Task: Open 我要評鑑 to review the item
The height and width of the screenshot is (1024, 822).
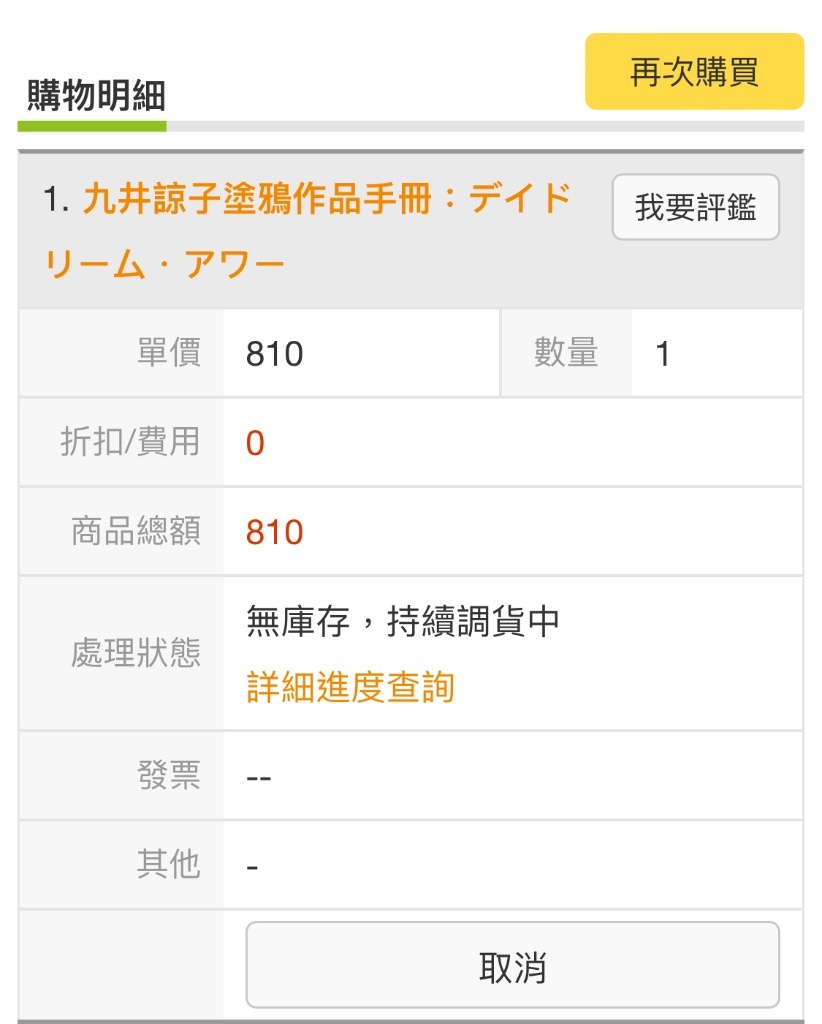Action: (695, 207)
